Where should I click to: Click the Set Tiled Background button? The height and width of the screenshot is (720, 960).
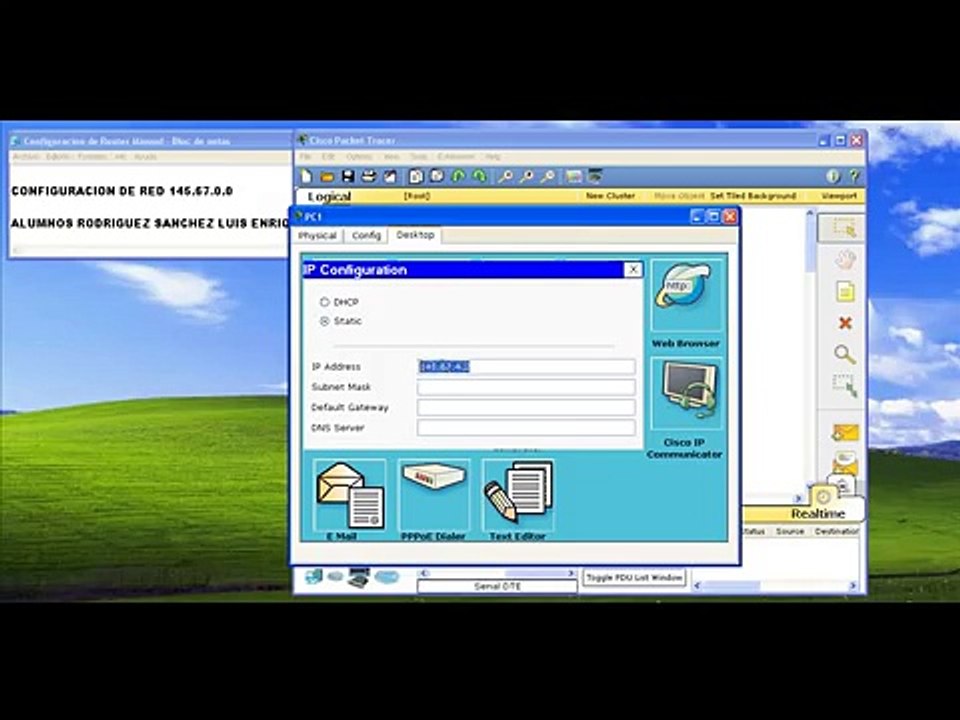(x=753, y=196)
